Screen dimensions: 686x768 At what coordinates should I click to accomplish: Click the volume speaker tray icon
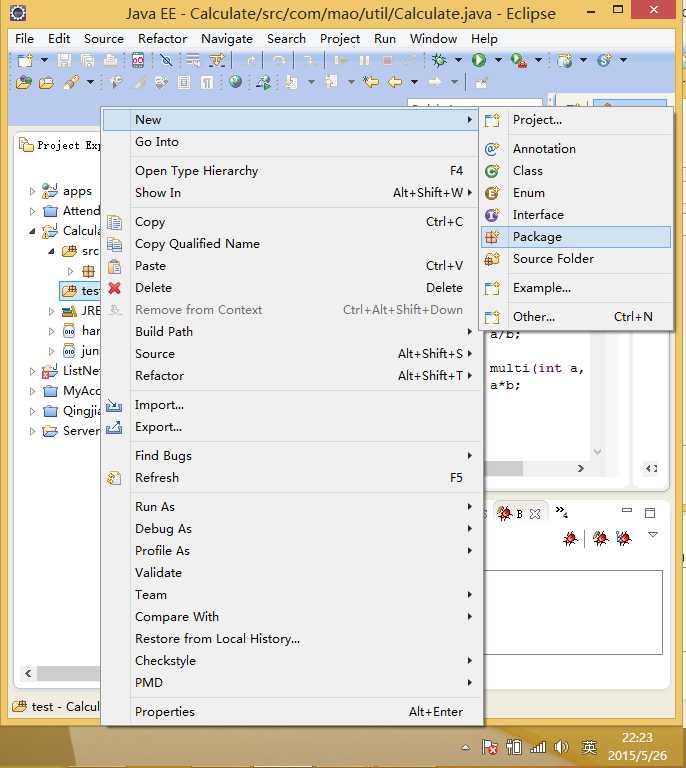click(x=561, y=747)
